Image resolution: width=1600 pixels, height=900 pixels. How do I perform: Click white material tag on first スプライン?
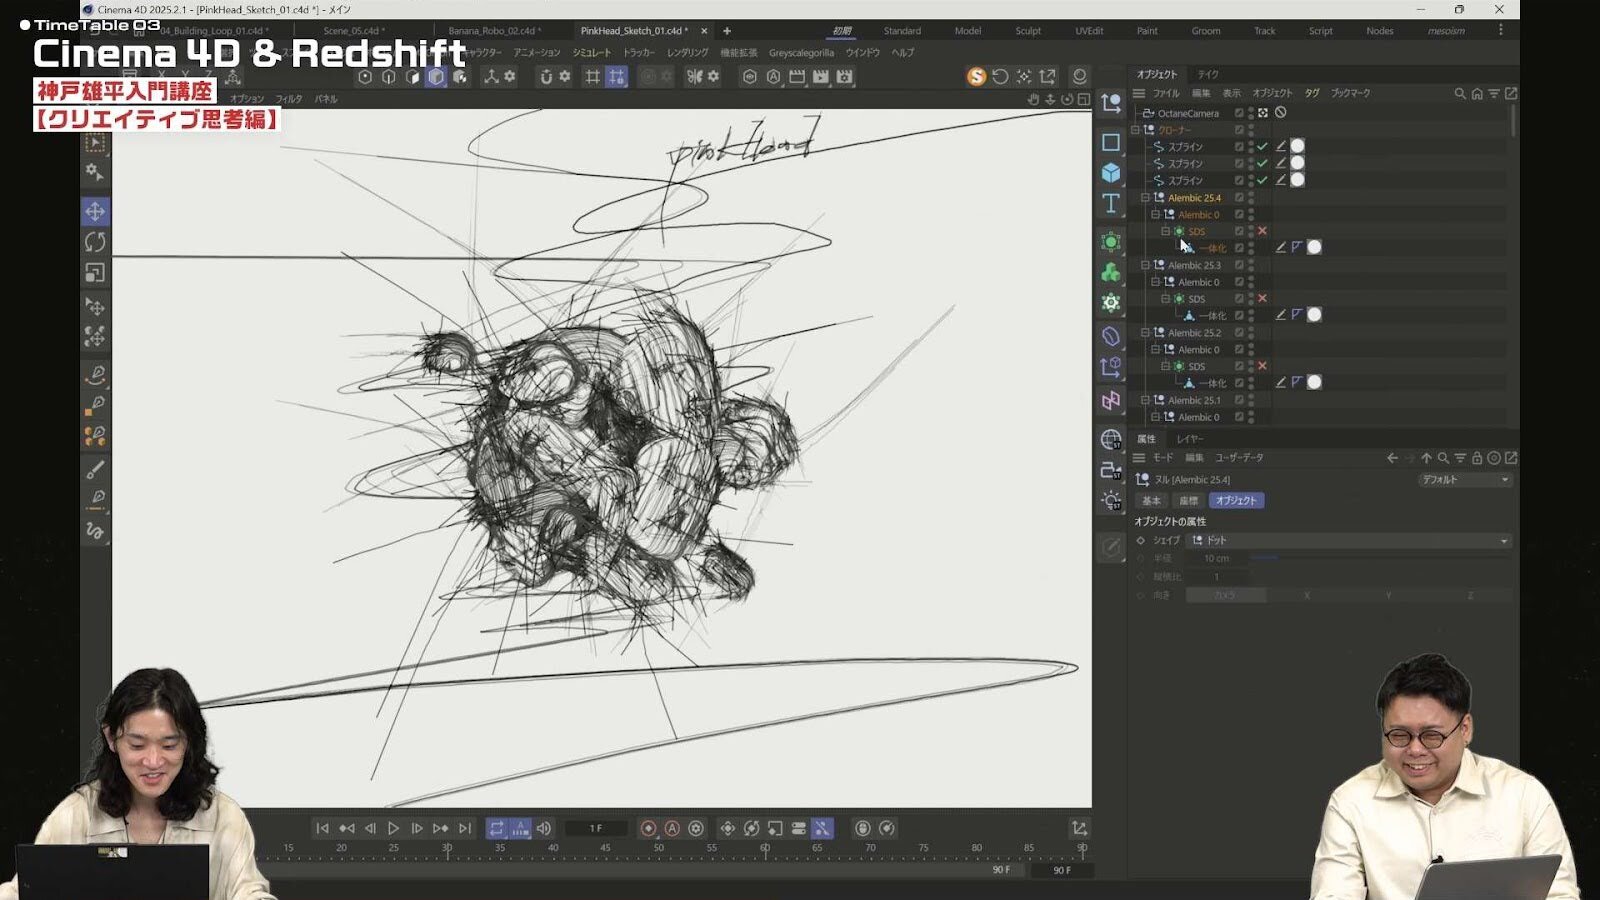pos(1297,146)
